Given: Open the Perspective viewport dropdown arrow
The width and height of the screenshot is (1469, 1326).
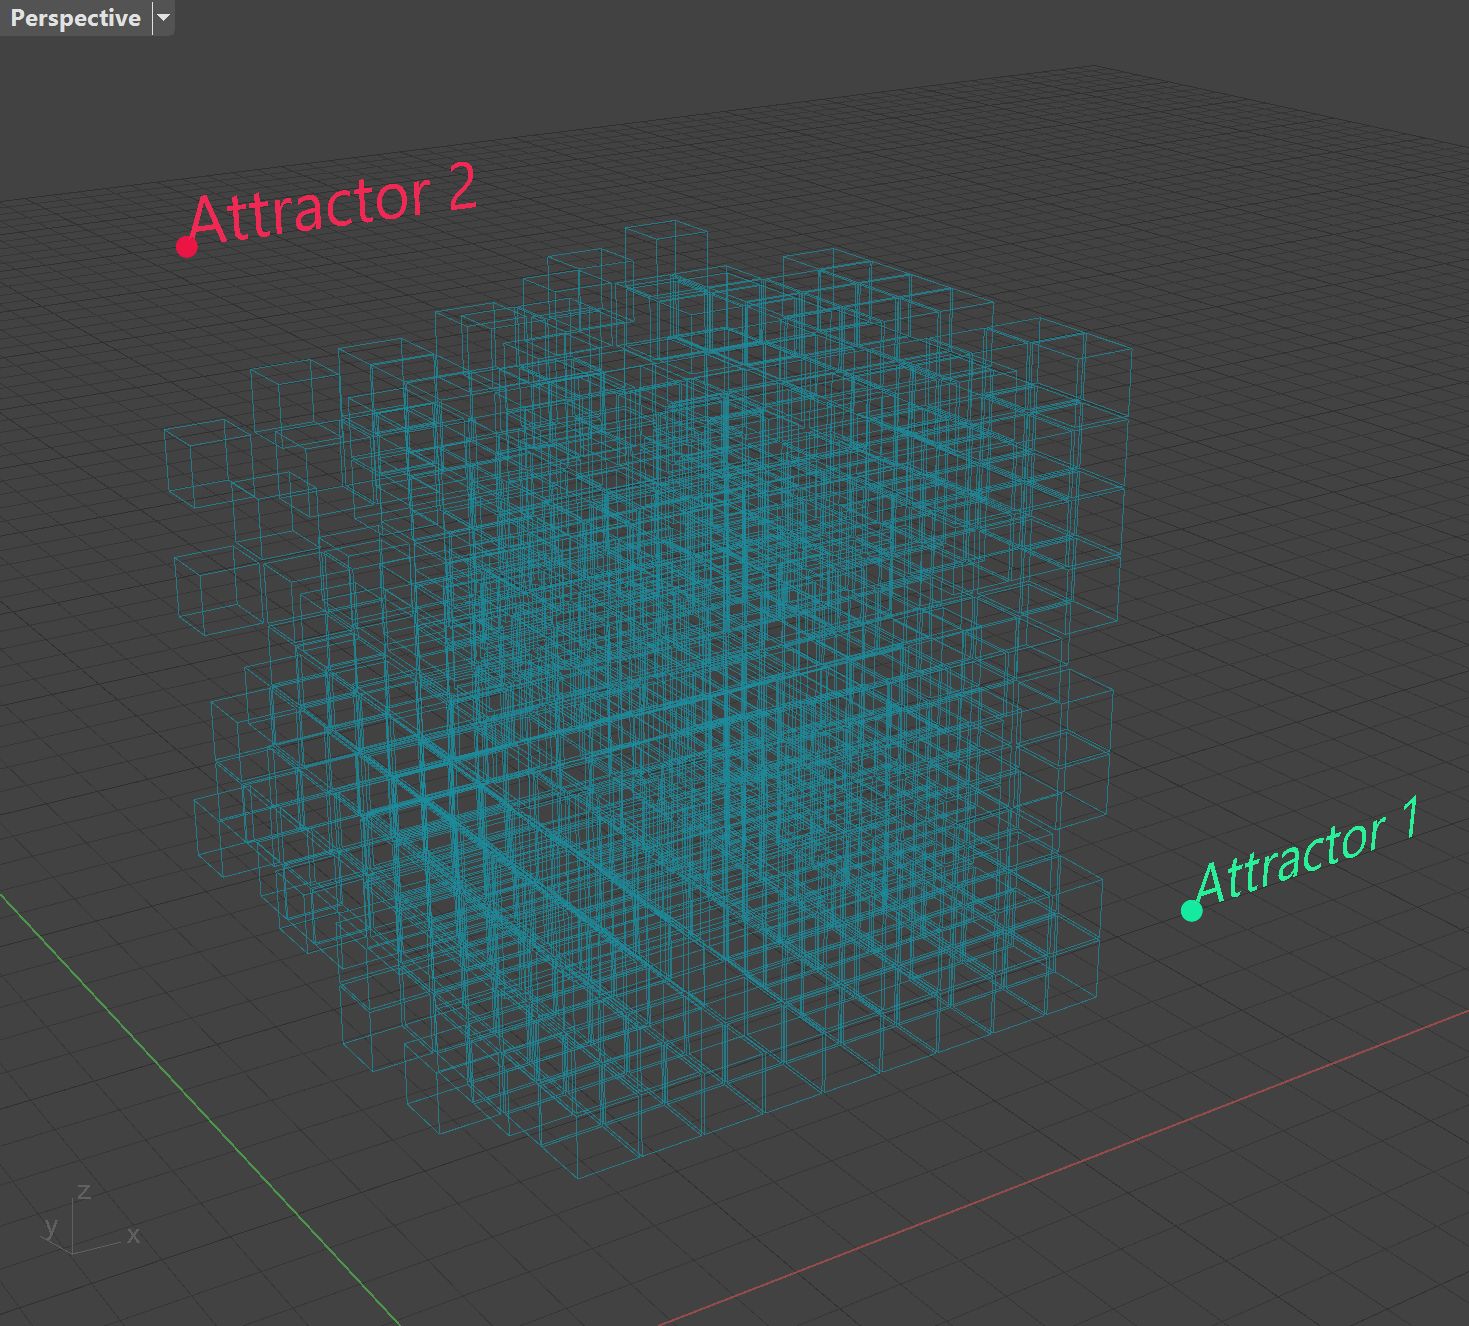Looking at the screenshot, I should (164, 18).
